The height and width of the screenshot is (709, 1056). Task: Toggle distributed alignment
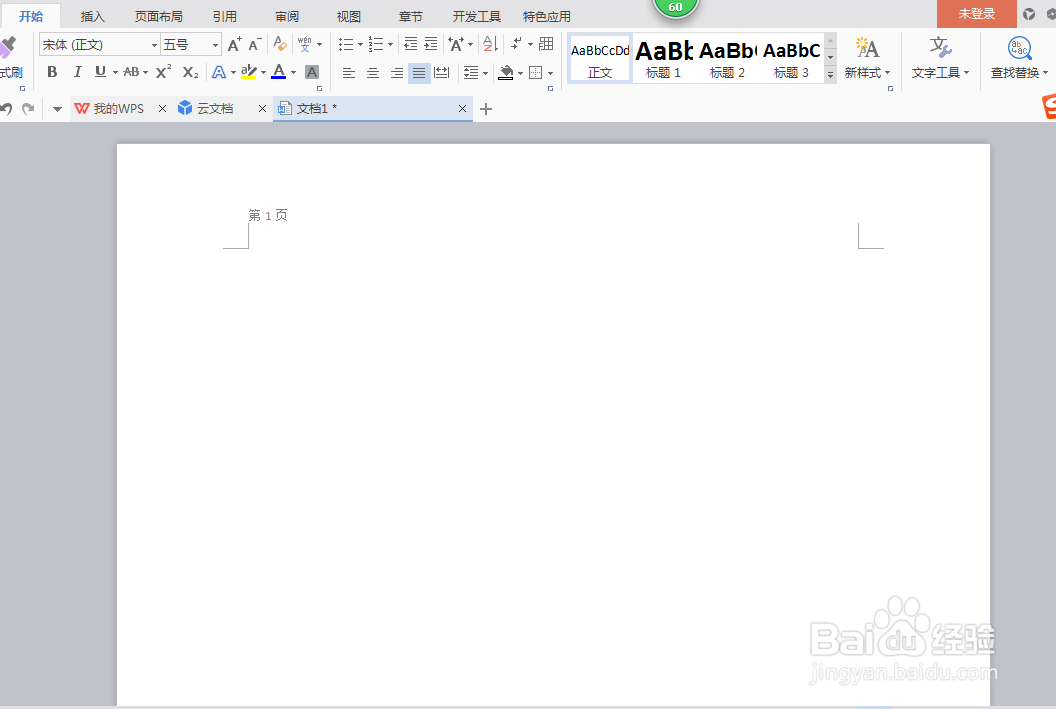(x=442, y=73)
